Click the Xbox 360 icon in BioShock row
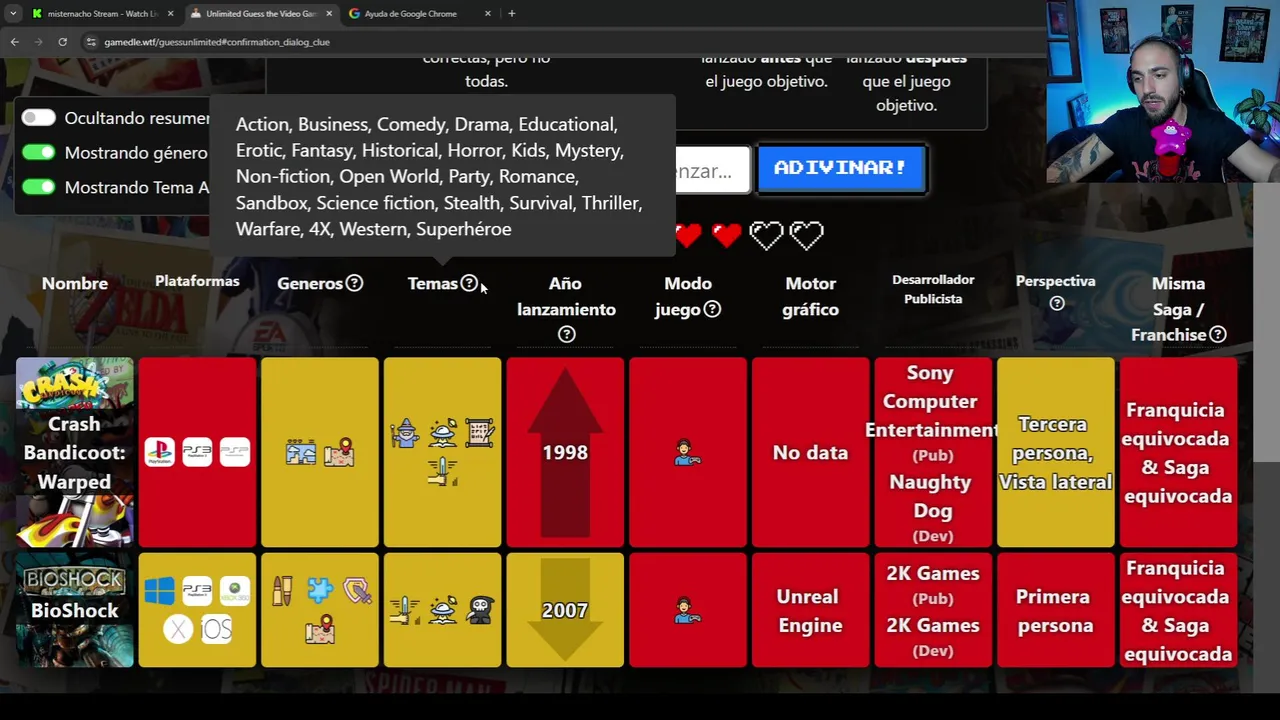The image size is (1280, 720). [x=235, y=591]
